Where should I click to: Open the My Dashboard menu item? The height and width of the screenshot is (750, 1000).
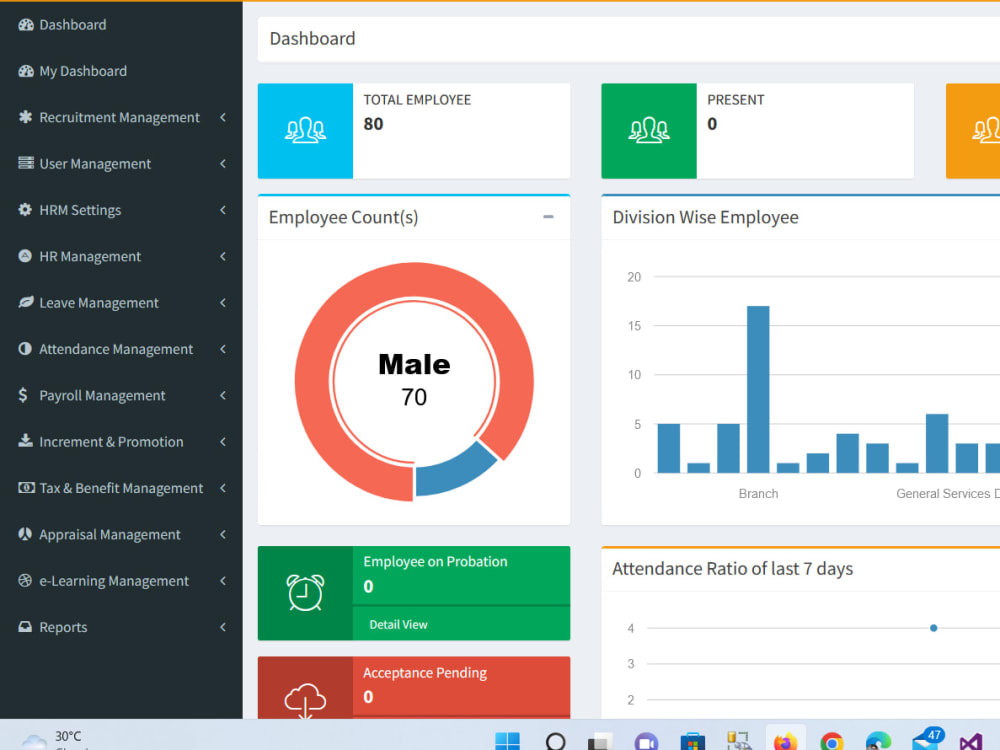click(x=121, y=71)
